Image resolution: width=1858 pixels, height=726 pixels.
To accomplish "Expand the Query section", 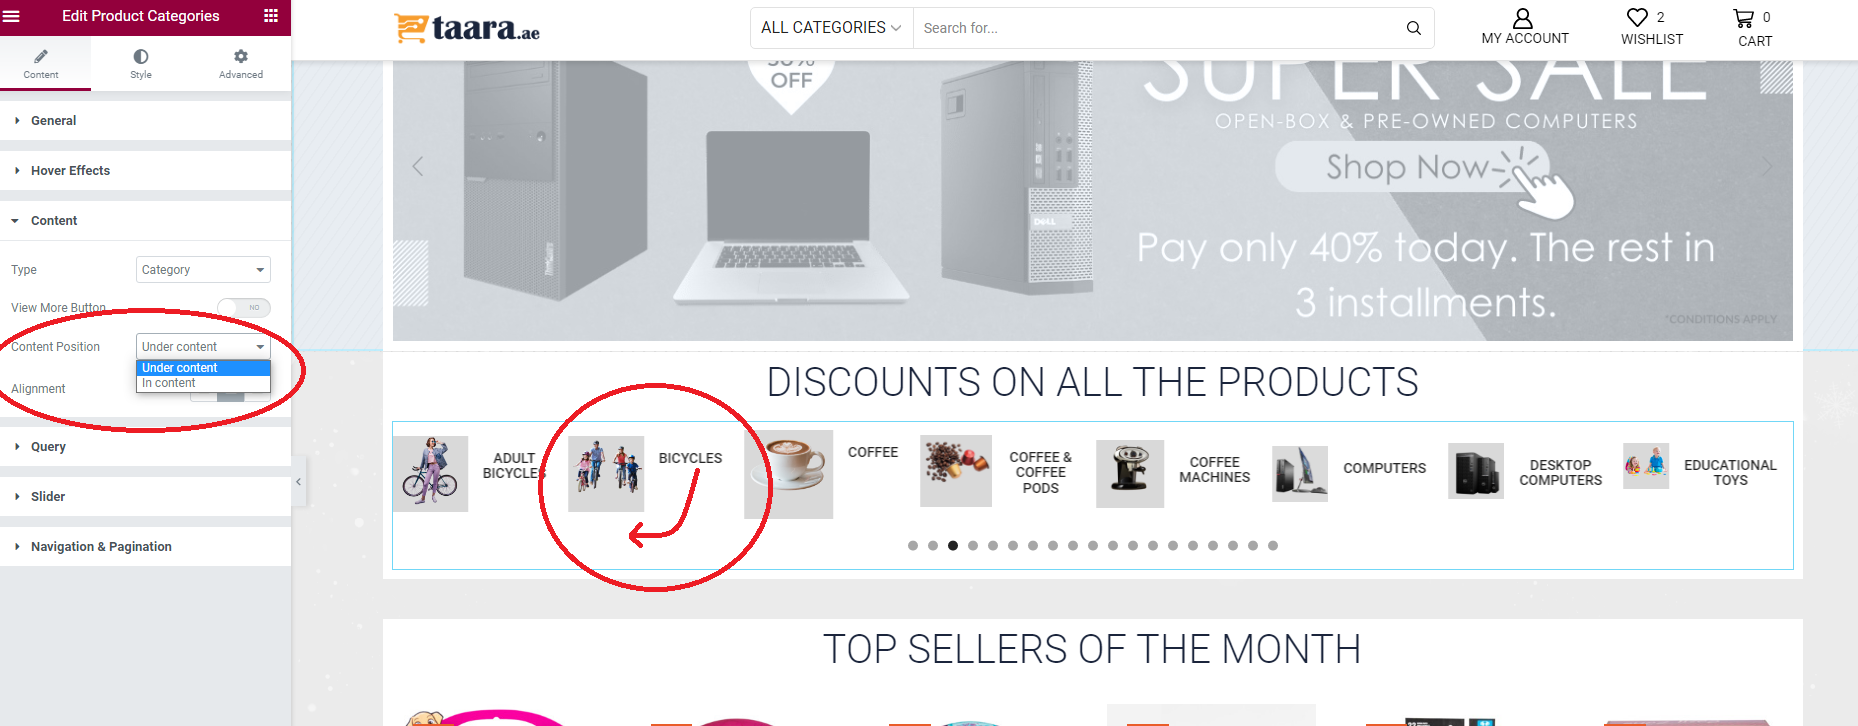I will point(146,447).
